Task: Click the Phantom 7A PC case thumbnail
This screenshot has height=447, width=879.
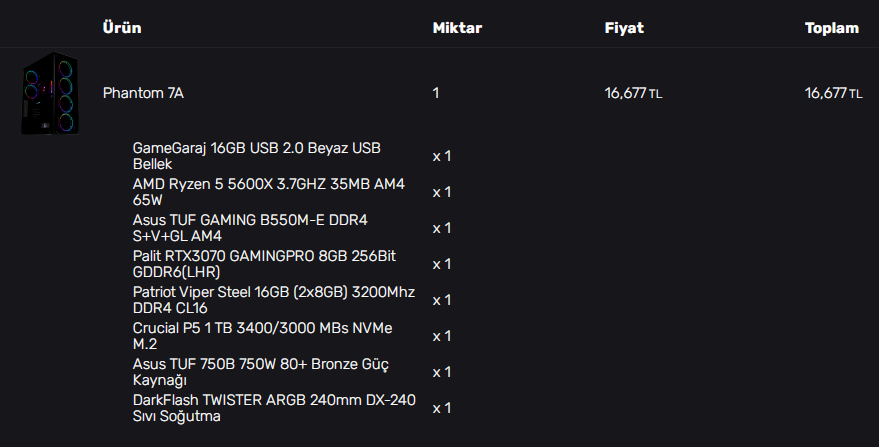Action: [x=49, y=93]
